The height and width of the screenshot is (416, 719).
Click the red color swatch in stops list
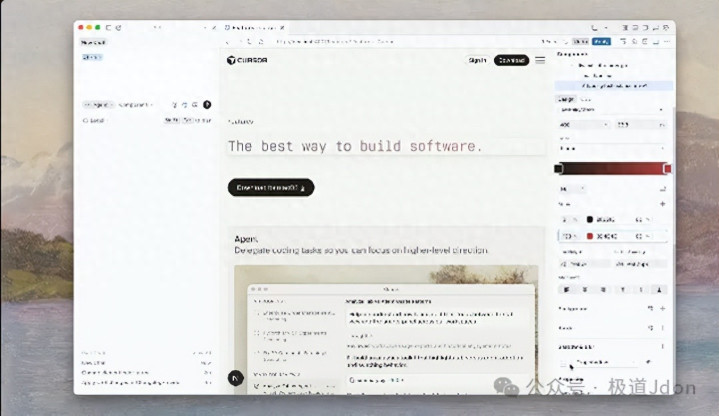pyautogui.click(x=590, y=236)
